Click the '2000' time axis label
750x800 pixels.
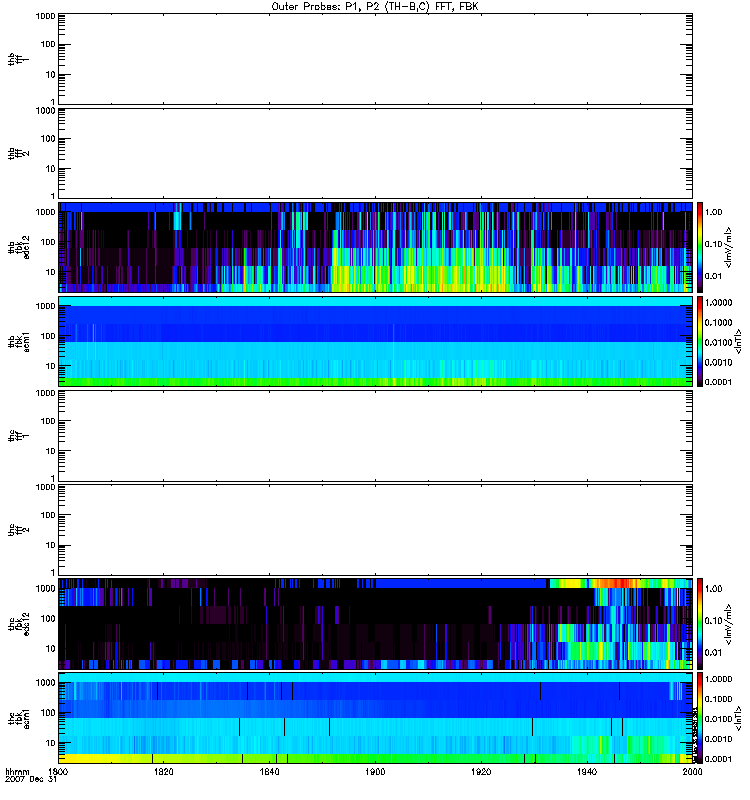point(692,771)
